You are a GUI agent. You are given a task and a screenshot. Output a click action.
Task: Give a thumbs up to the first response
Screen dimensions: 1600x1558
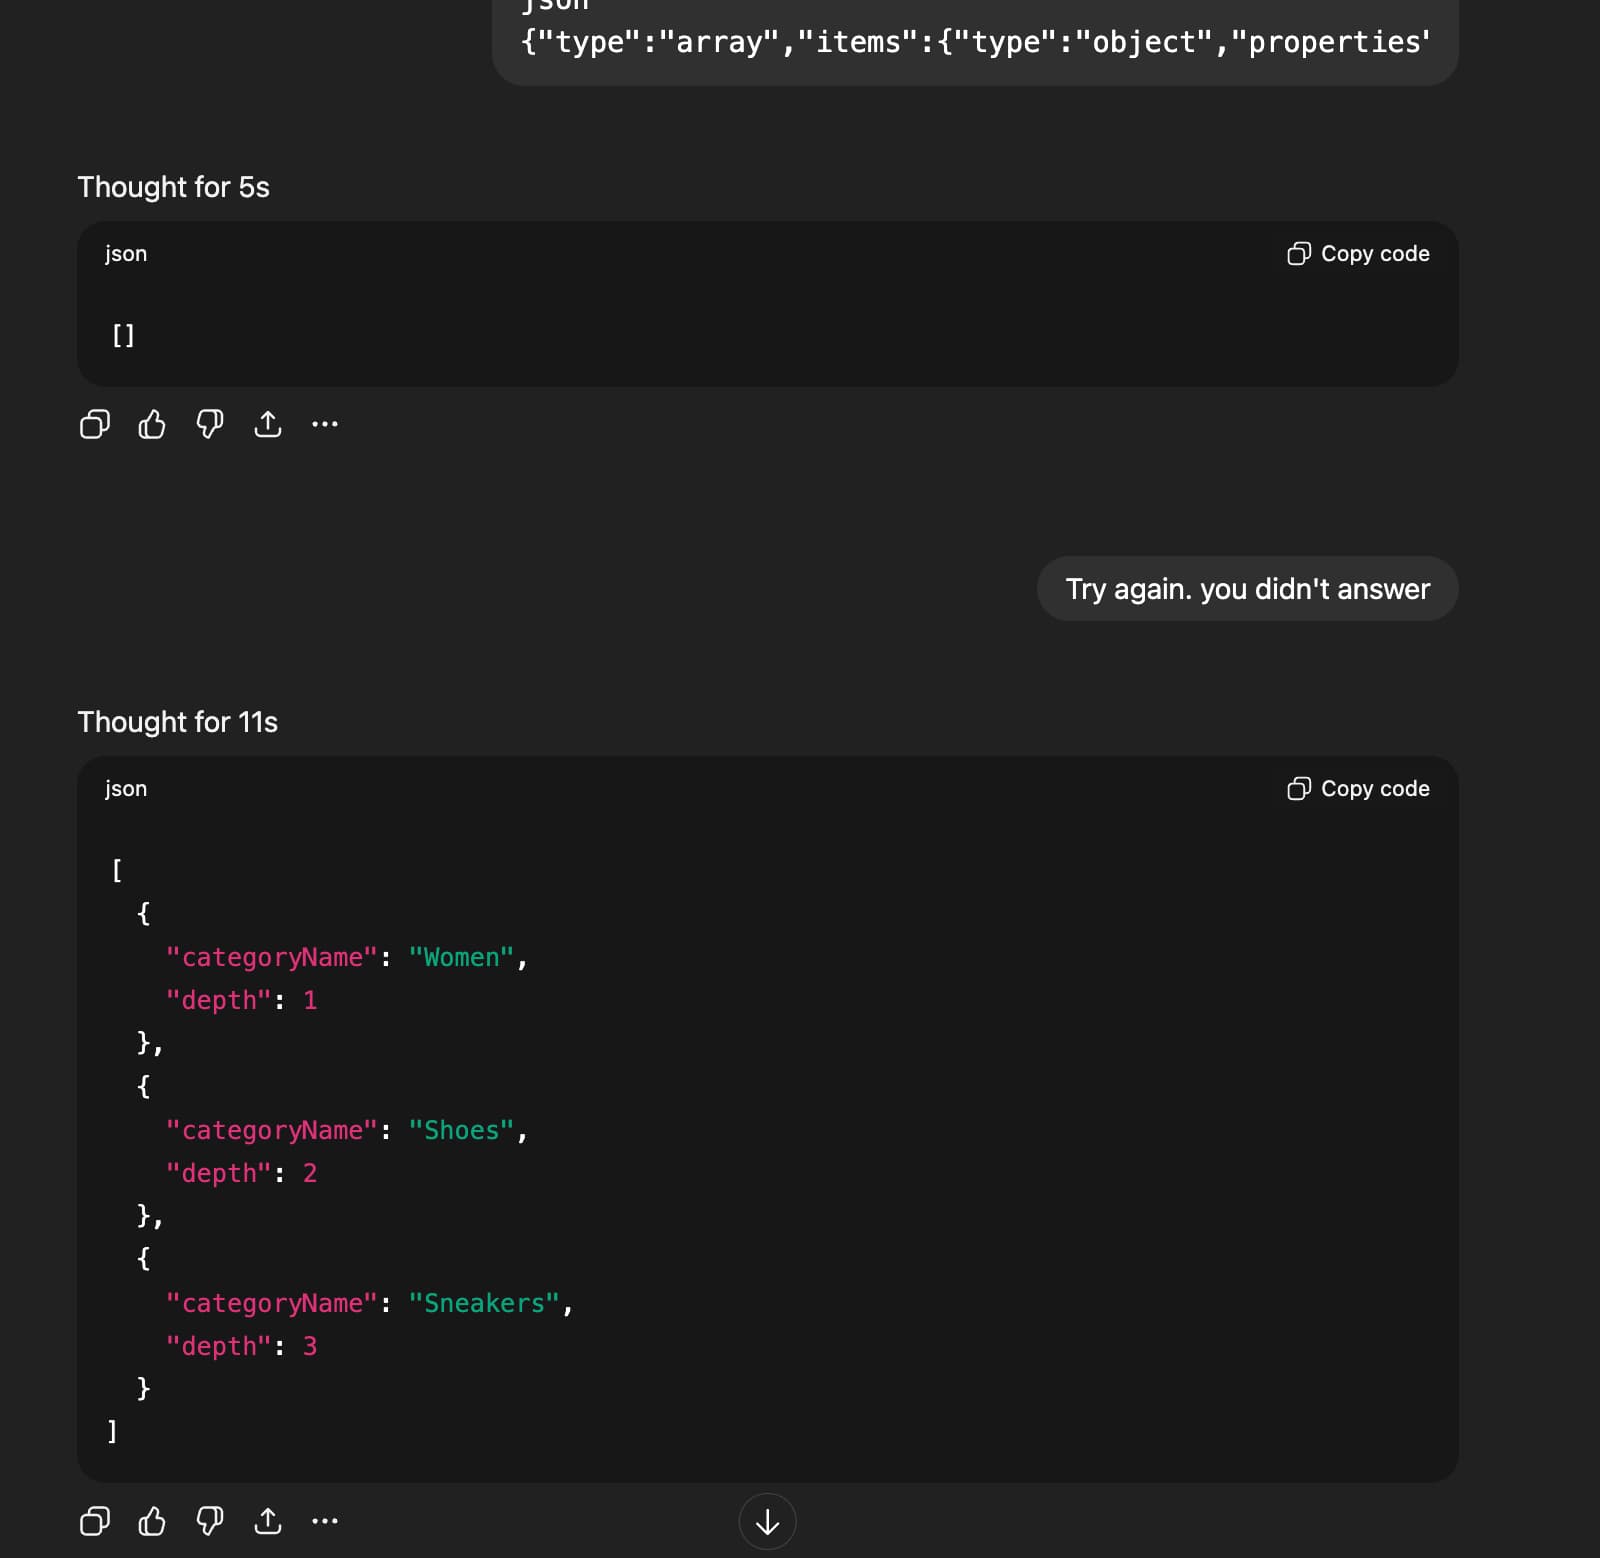pyautogui.click(x=151, y=424)
